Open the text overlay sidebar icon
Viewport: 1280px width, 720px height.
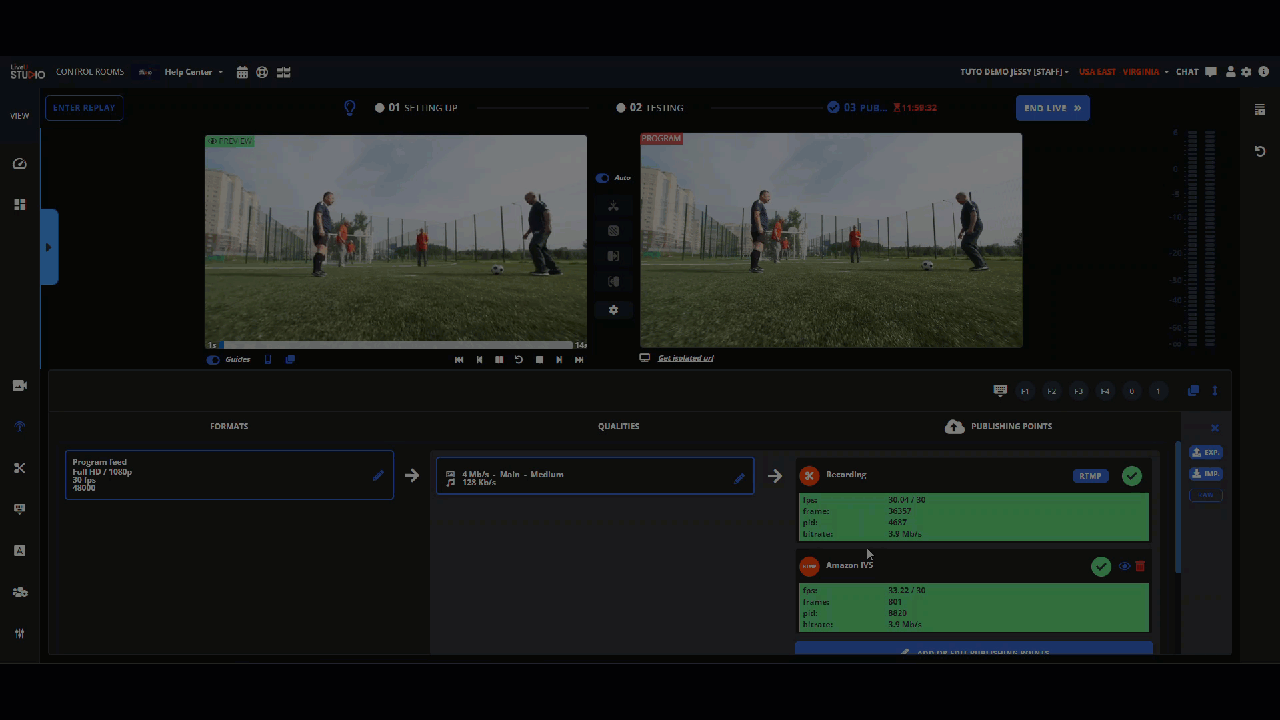[19, 550]
